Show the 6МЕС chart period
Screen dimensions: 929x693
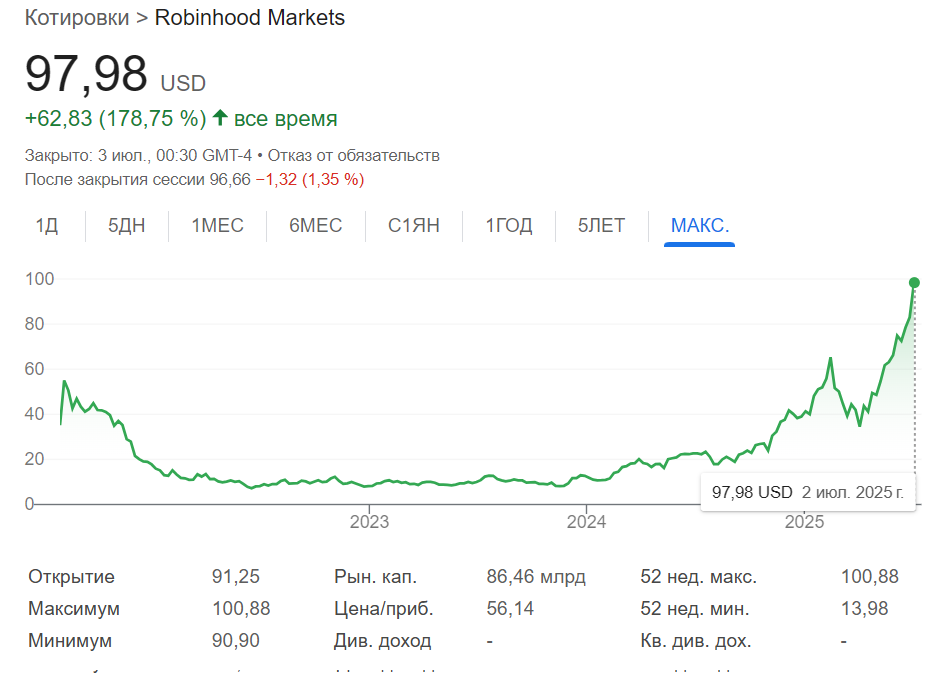tap(316, 226)
